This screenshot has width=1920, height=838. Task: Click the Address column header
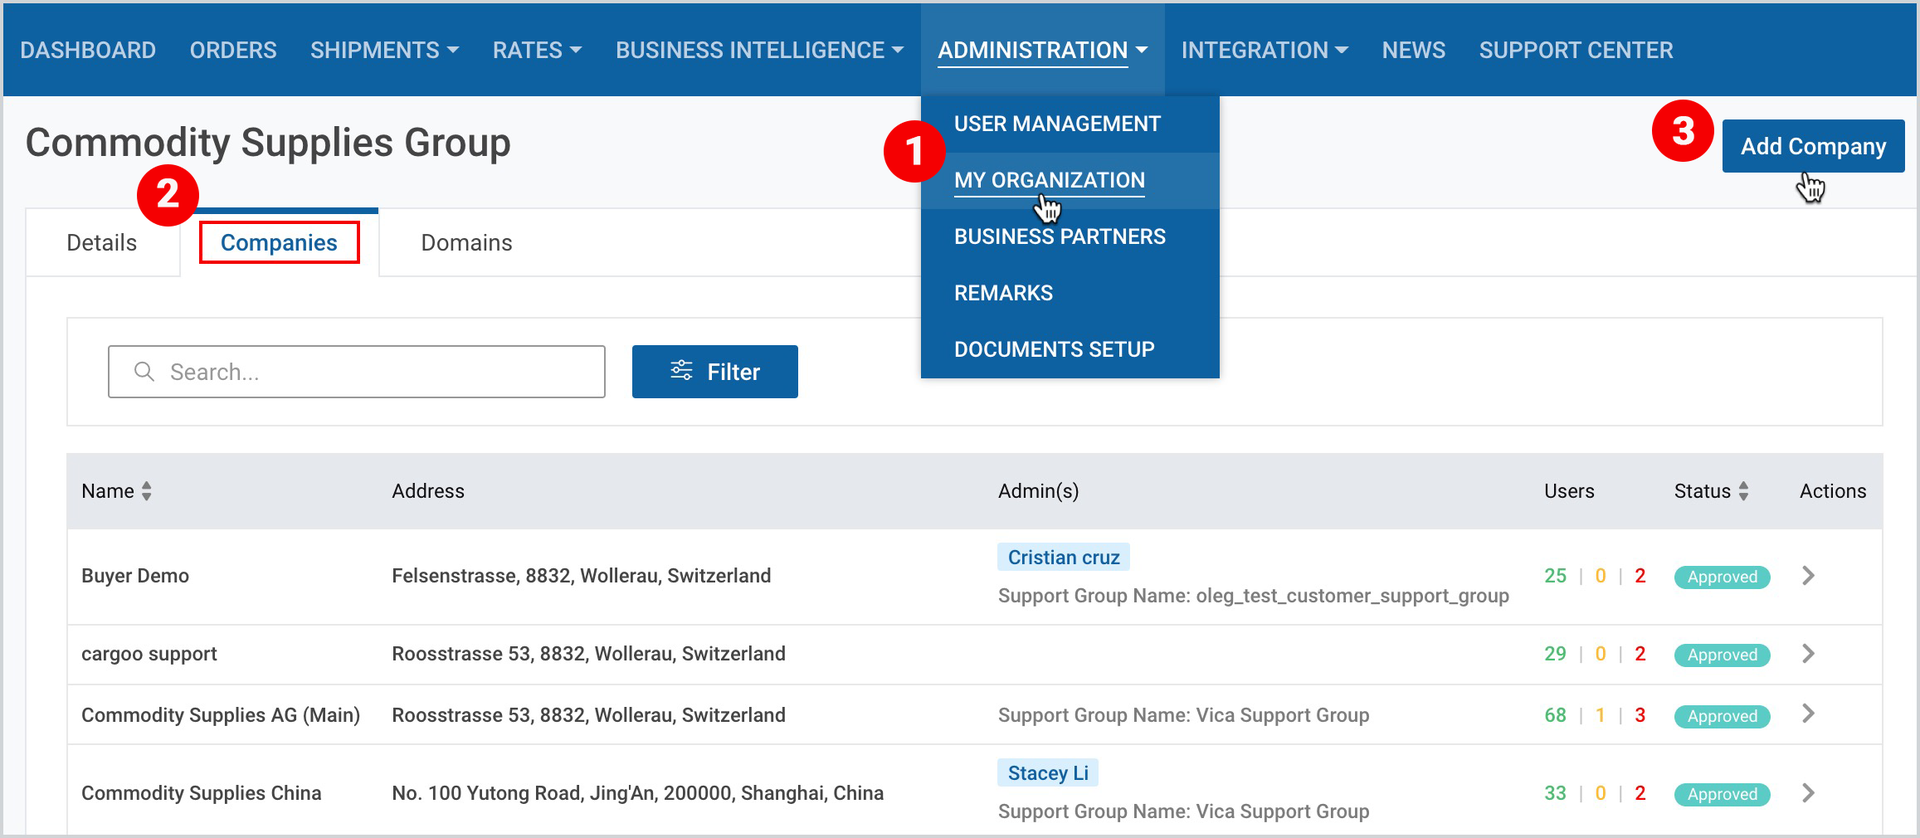click(428, 491)
